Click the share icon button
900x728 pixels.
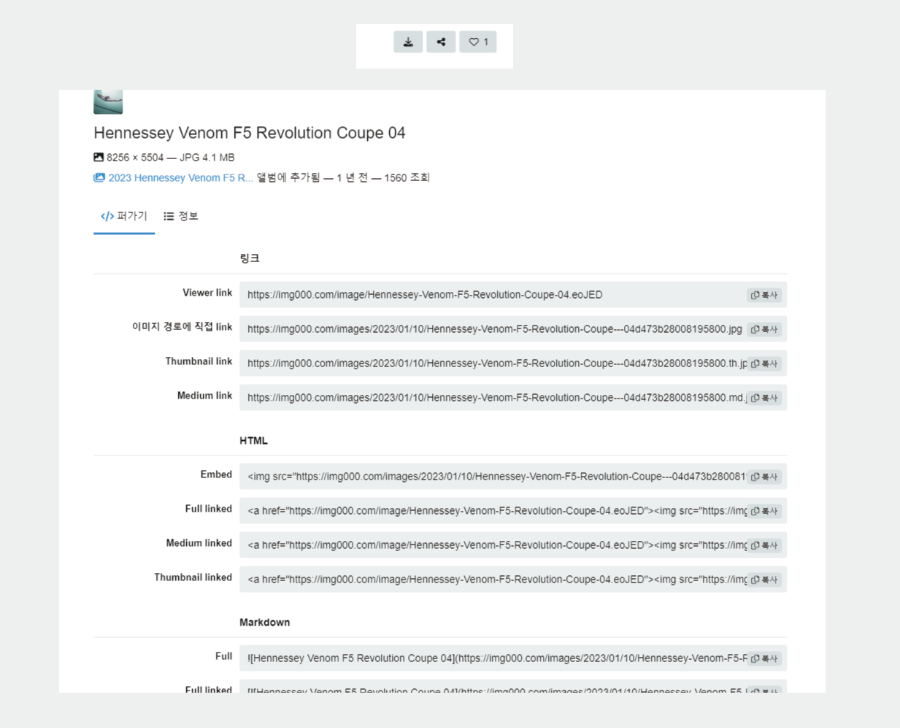[x=441, y=42]
